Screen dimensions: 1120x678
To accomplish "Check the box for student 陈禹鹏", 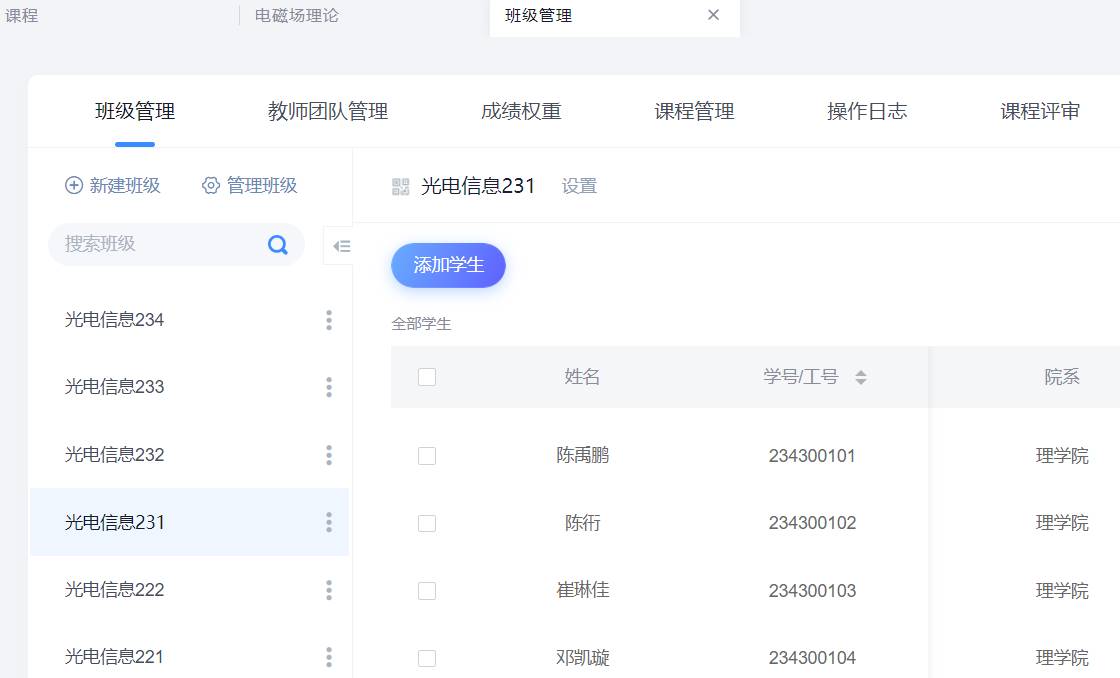I will click(x=427, y=456).
